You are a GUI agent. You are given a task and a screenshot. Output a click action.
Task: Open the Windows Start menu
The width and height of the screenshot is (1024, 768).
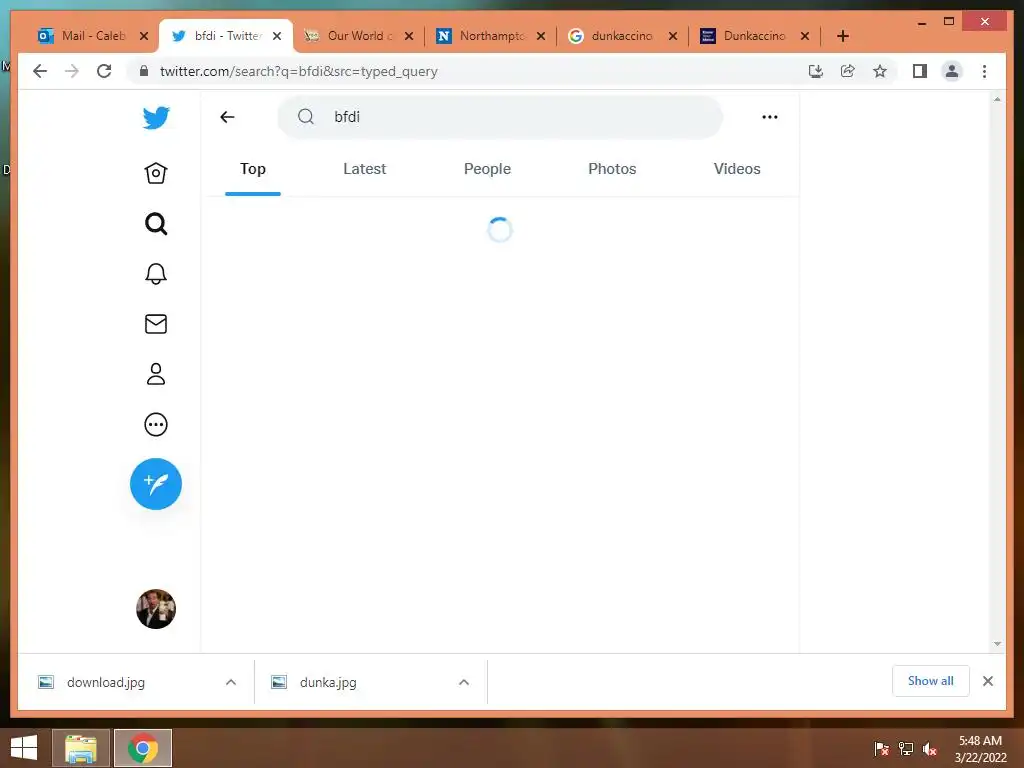(x=24, y=748)
